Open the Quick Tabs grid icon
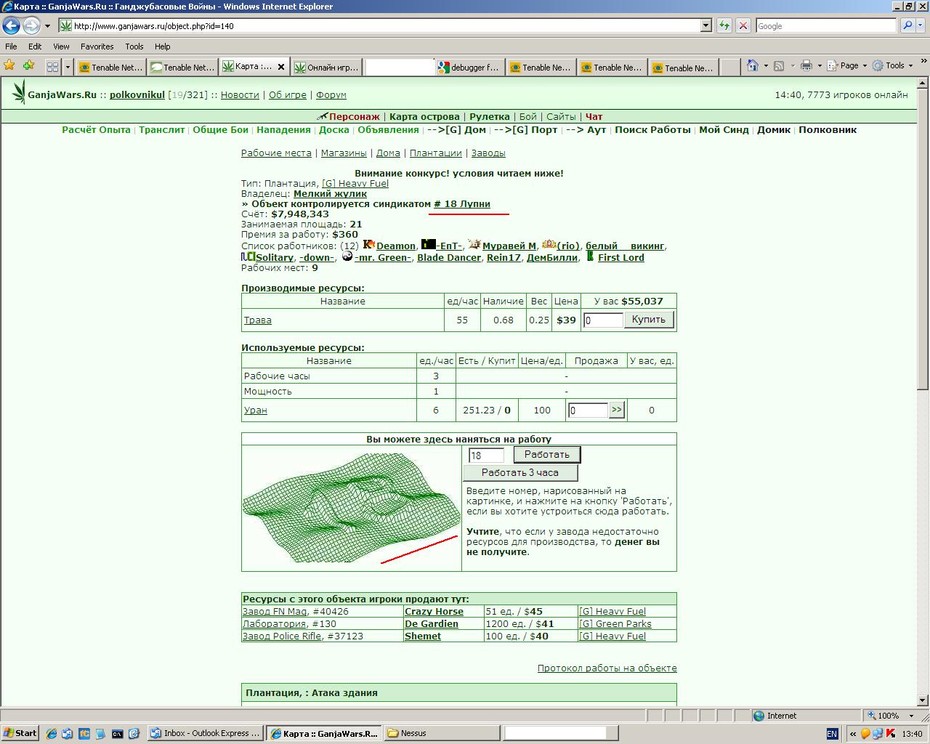The height and width of the screenshot is (744, 930). (53, 67)
